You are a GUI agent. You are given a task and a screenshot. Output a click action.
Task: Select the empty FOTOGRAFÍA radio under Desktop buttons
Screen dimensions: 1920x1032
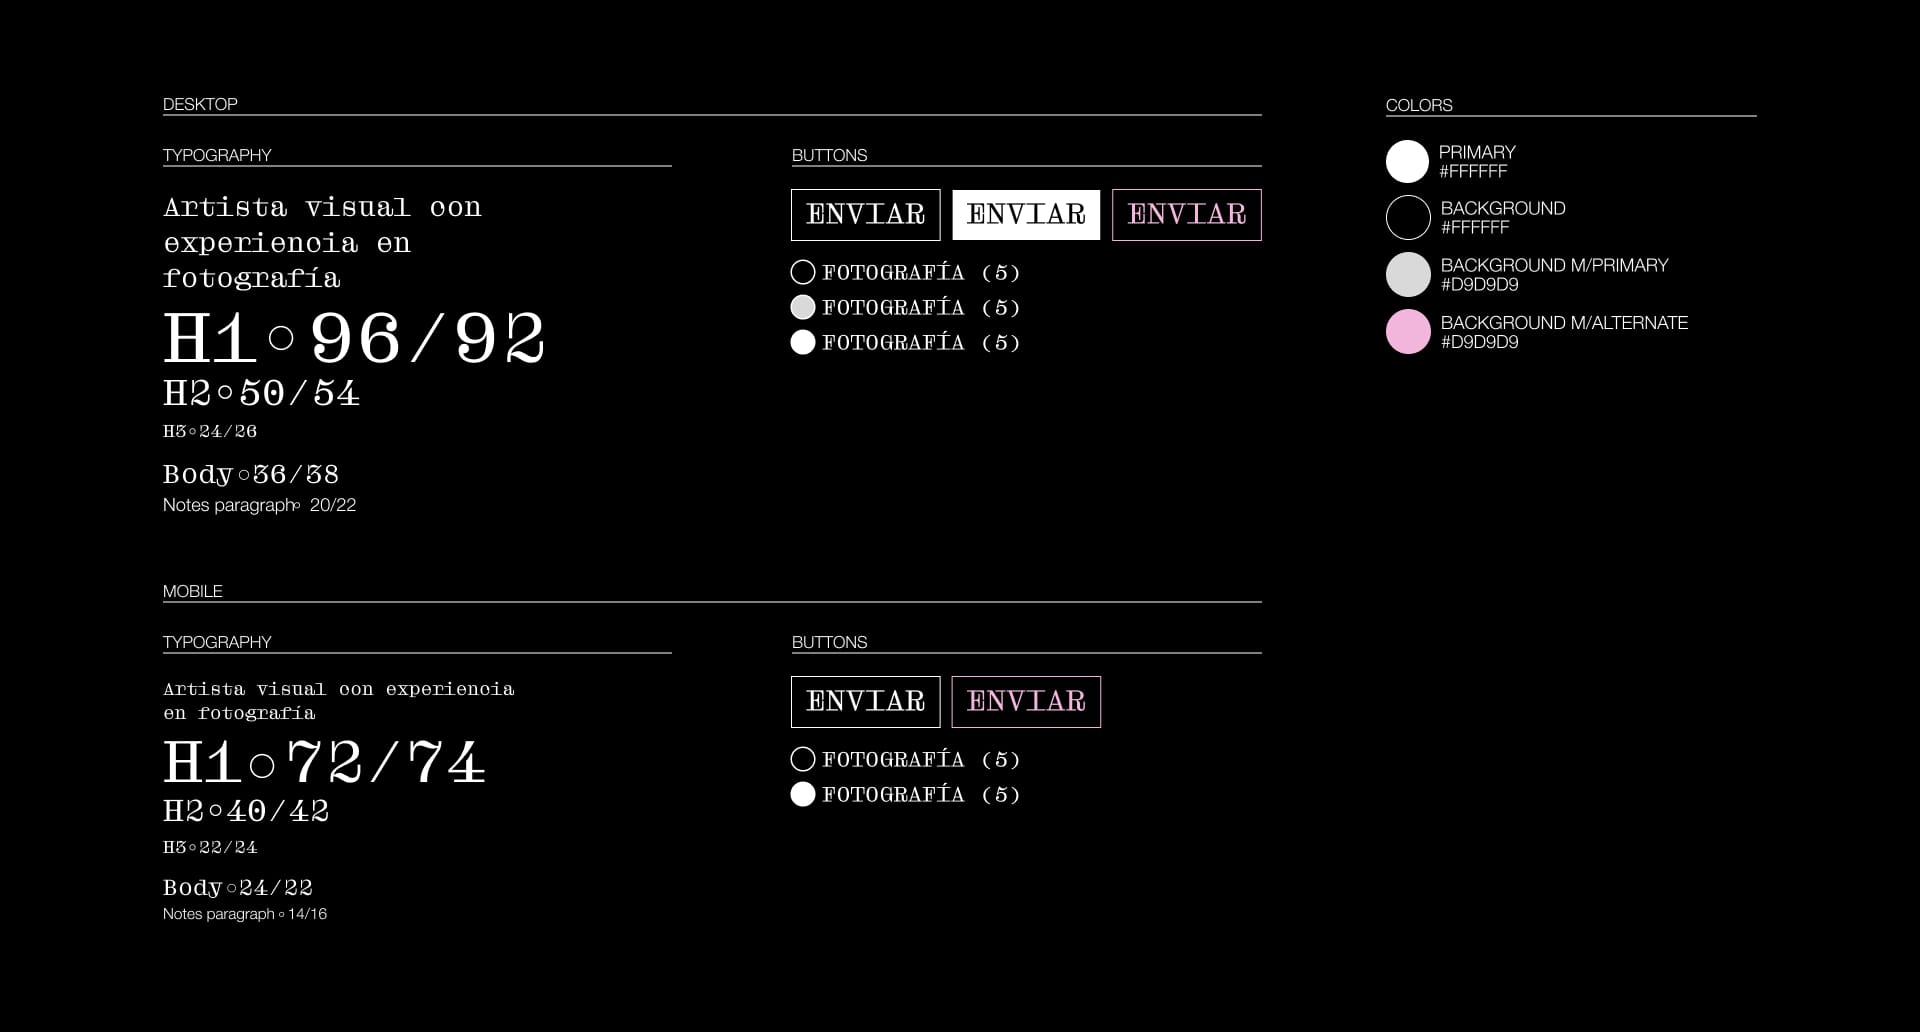[803, 272]
